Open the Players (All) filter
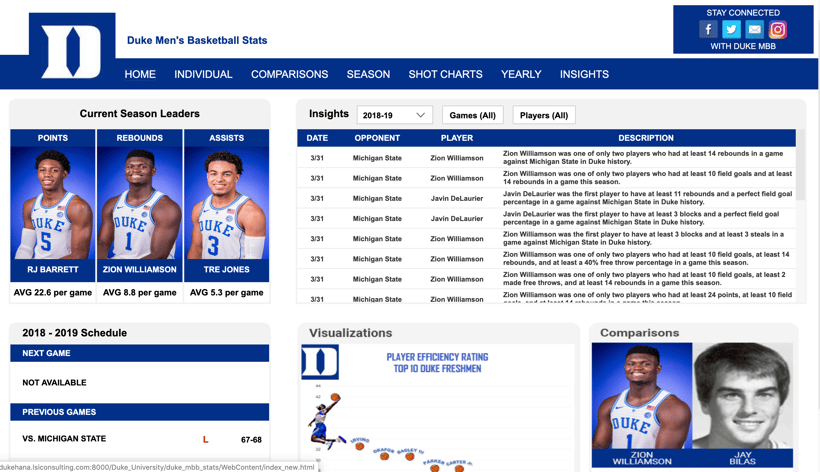Screen dimensions: 820x472 (x=544, y=115)
